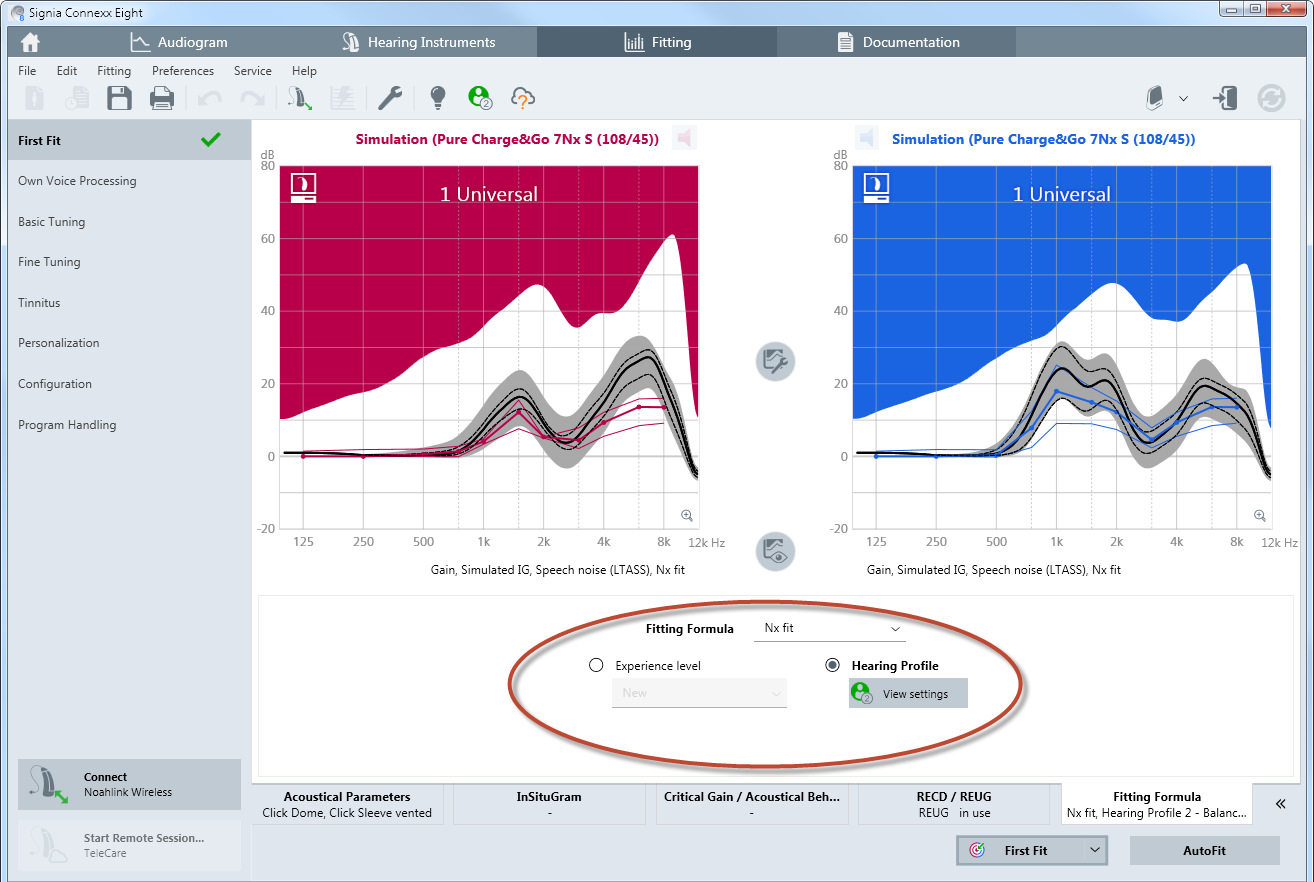This screenshot has width=1314, height=882.
Task: Open the Service menu
Action: click(253, 71)
